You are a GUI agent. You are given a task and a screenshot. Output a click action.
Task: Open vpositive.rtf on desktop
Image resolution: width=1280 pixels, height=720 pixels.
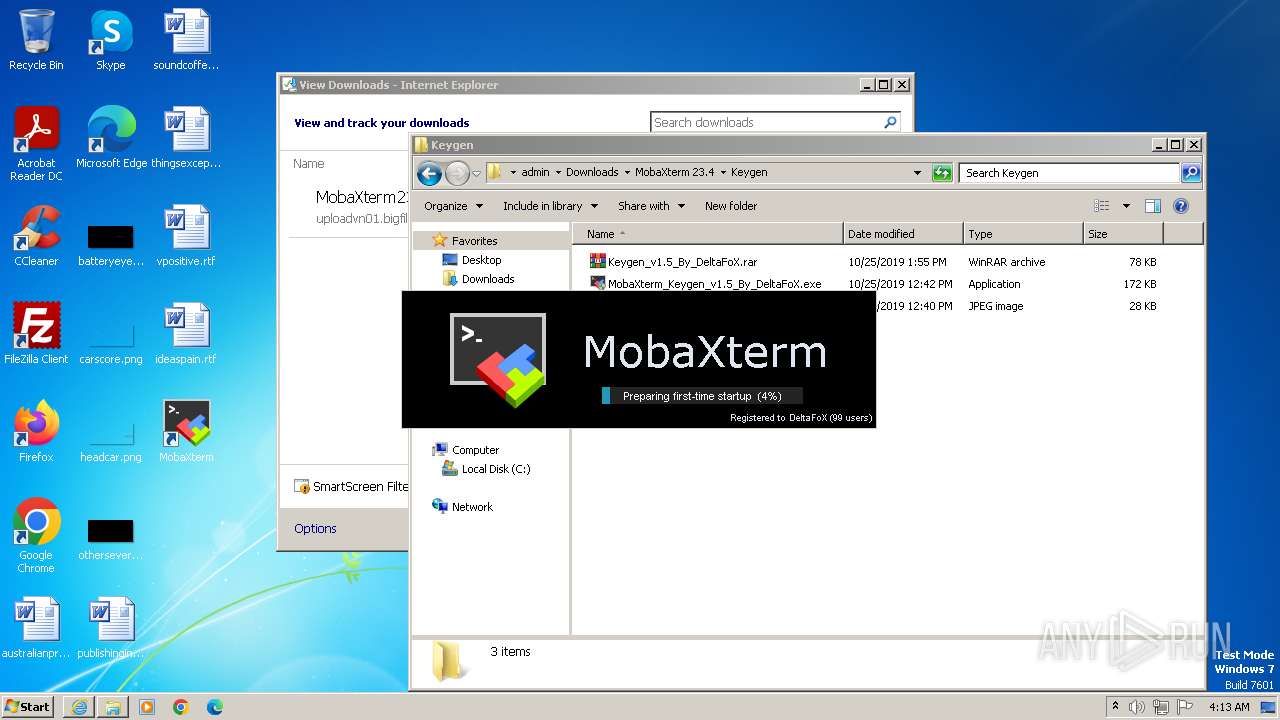click(186, 236)
